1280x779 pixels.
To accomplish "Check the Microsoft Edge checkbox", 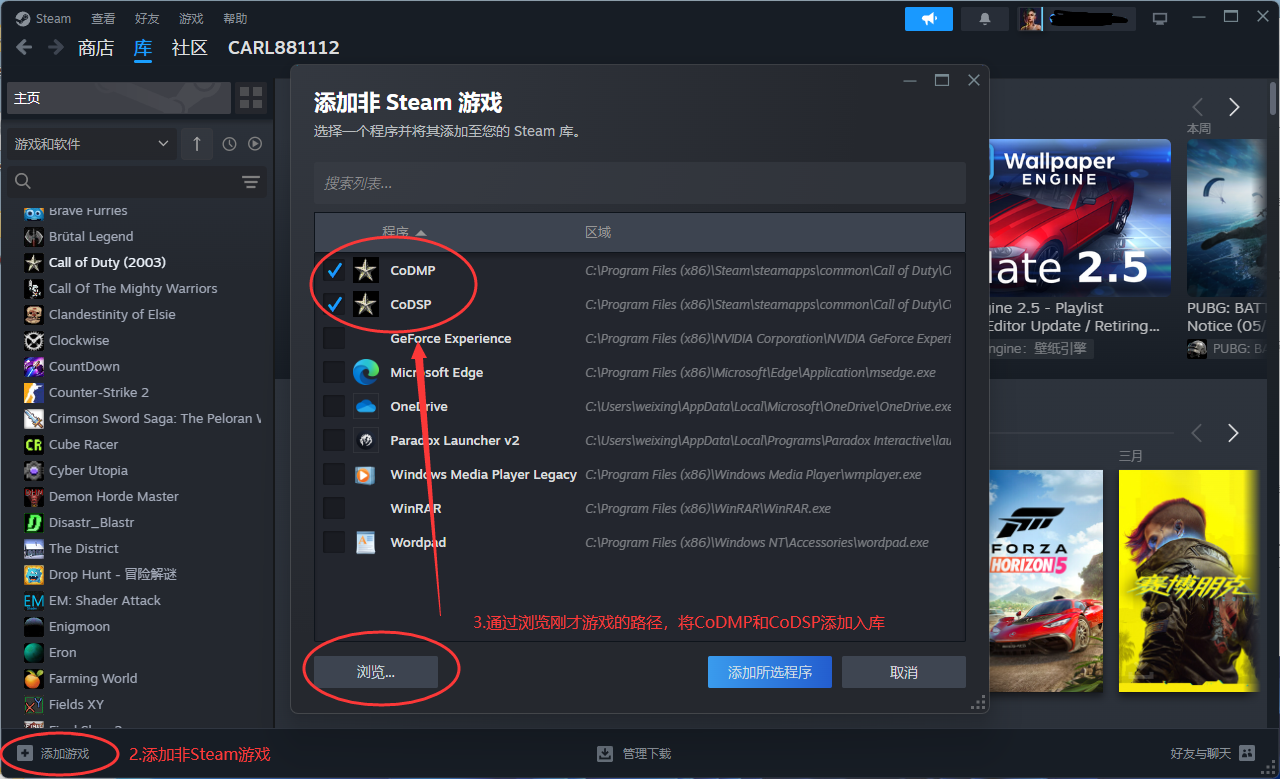I will click(334, 372).
